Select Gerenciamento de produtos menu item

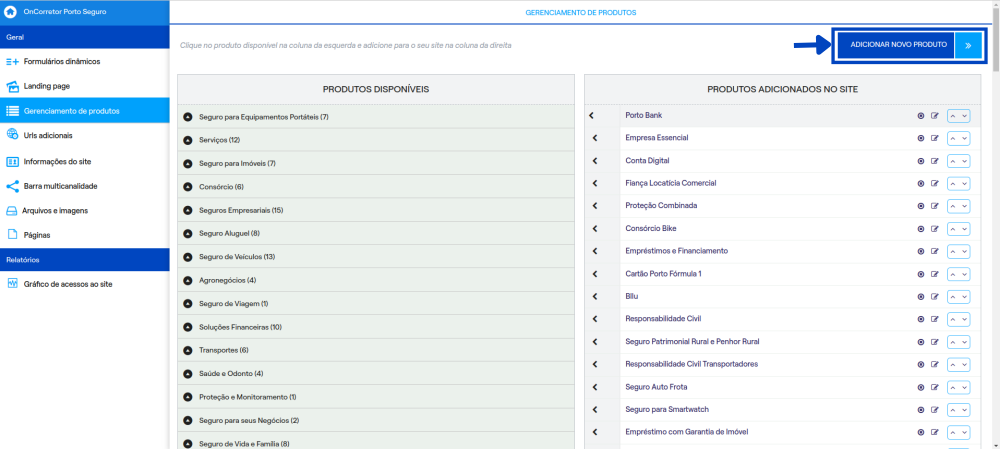85,110
